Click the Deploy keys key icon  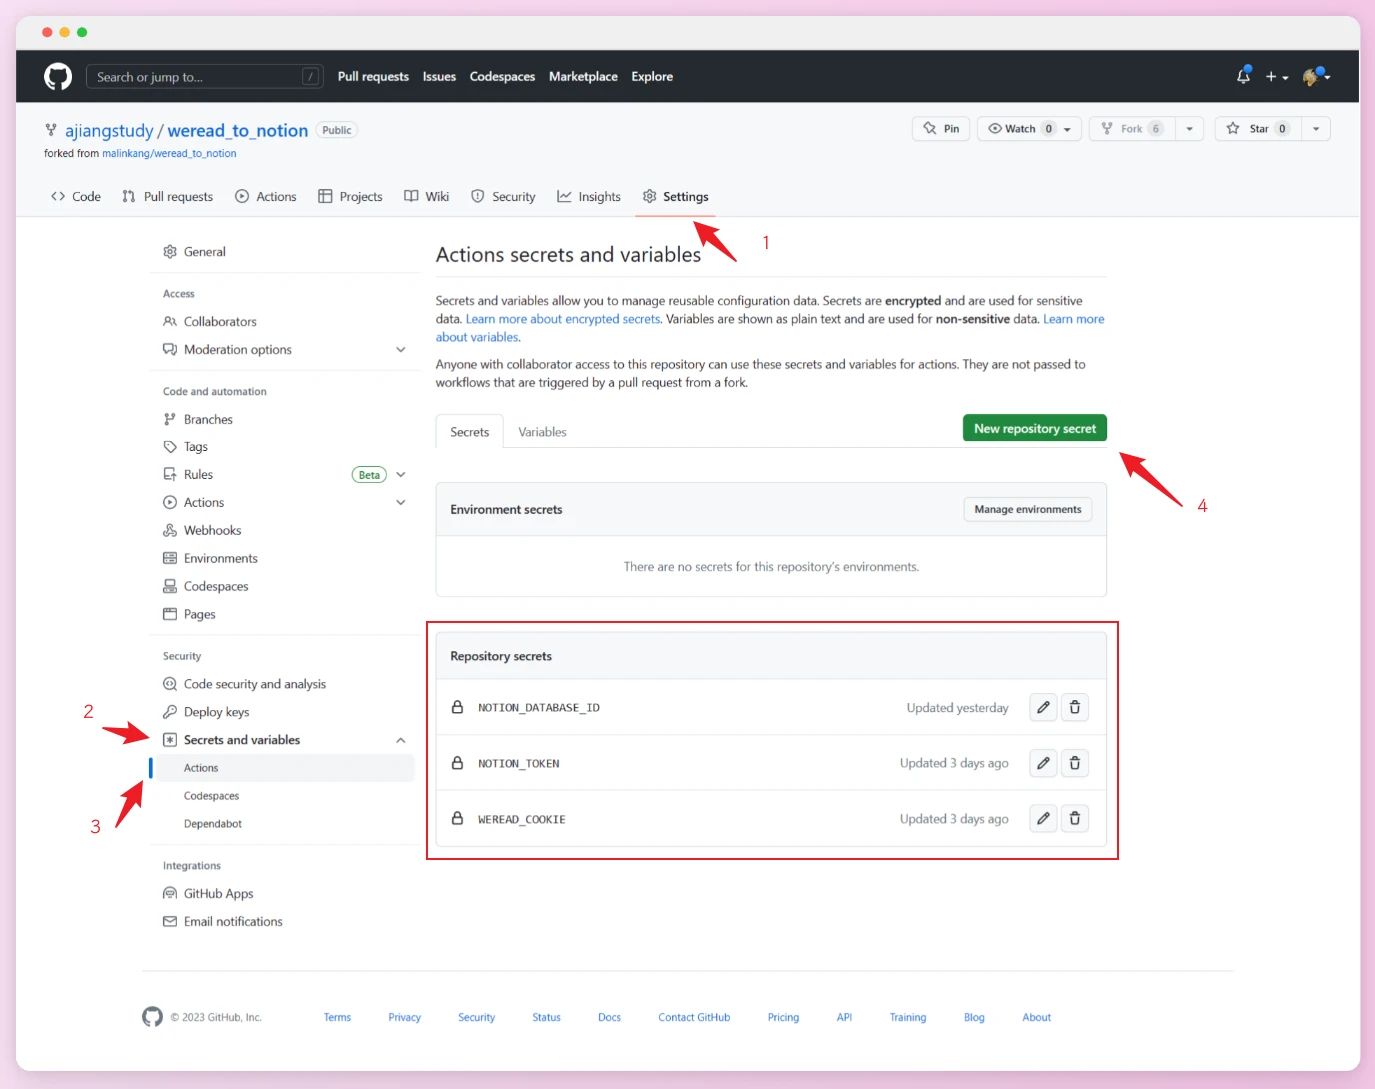170,712
